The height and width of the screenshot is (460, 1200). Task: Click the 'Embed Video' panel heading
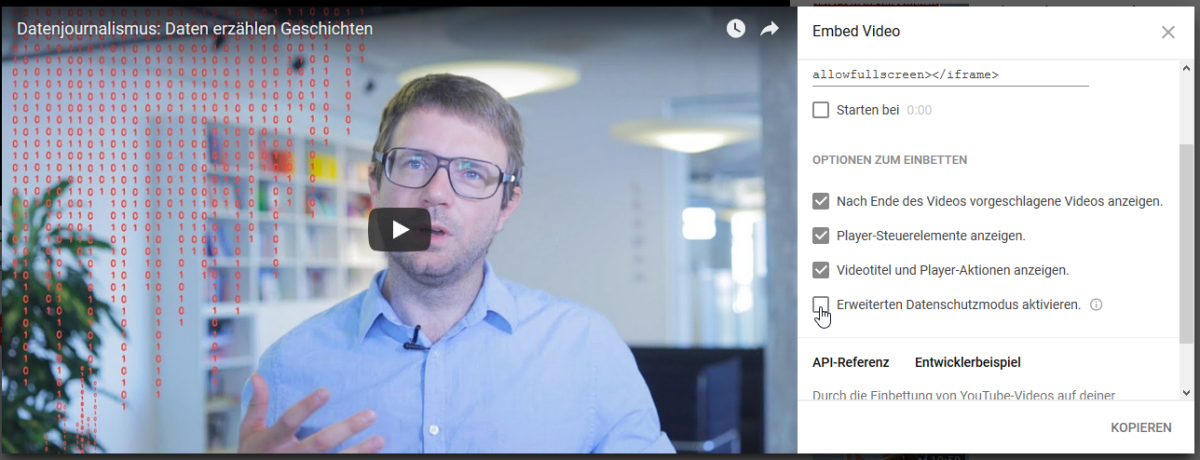coord(856,31)
